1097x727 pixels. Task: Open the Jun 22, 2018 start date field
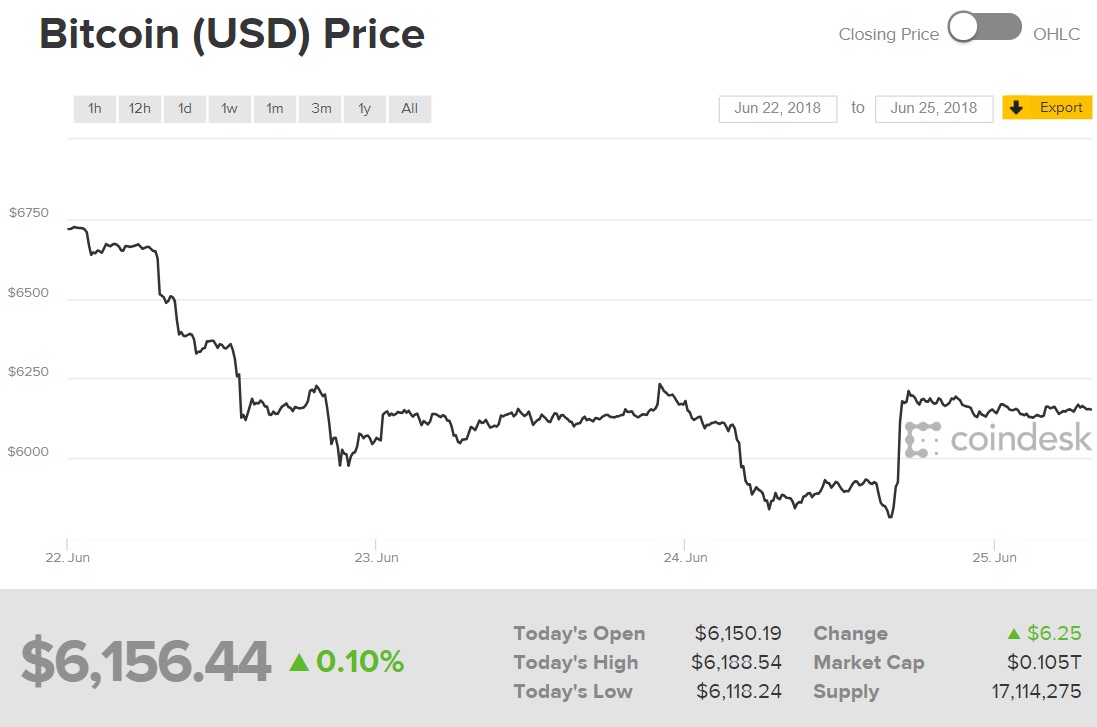[x=777, y=108]
